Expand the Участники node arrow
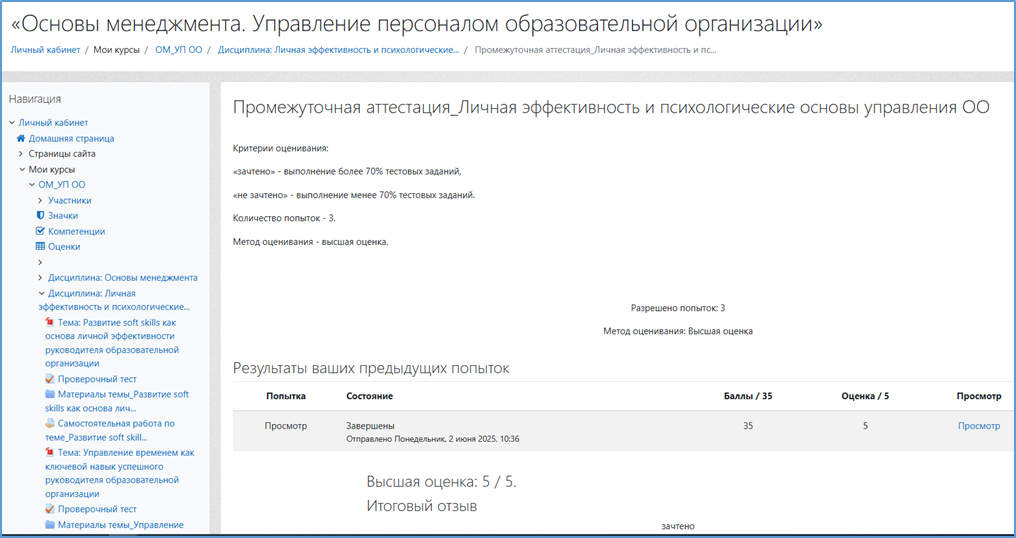The width and height of the screenshot is (1016, 538). point(40,201)
